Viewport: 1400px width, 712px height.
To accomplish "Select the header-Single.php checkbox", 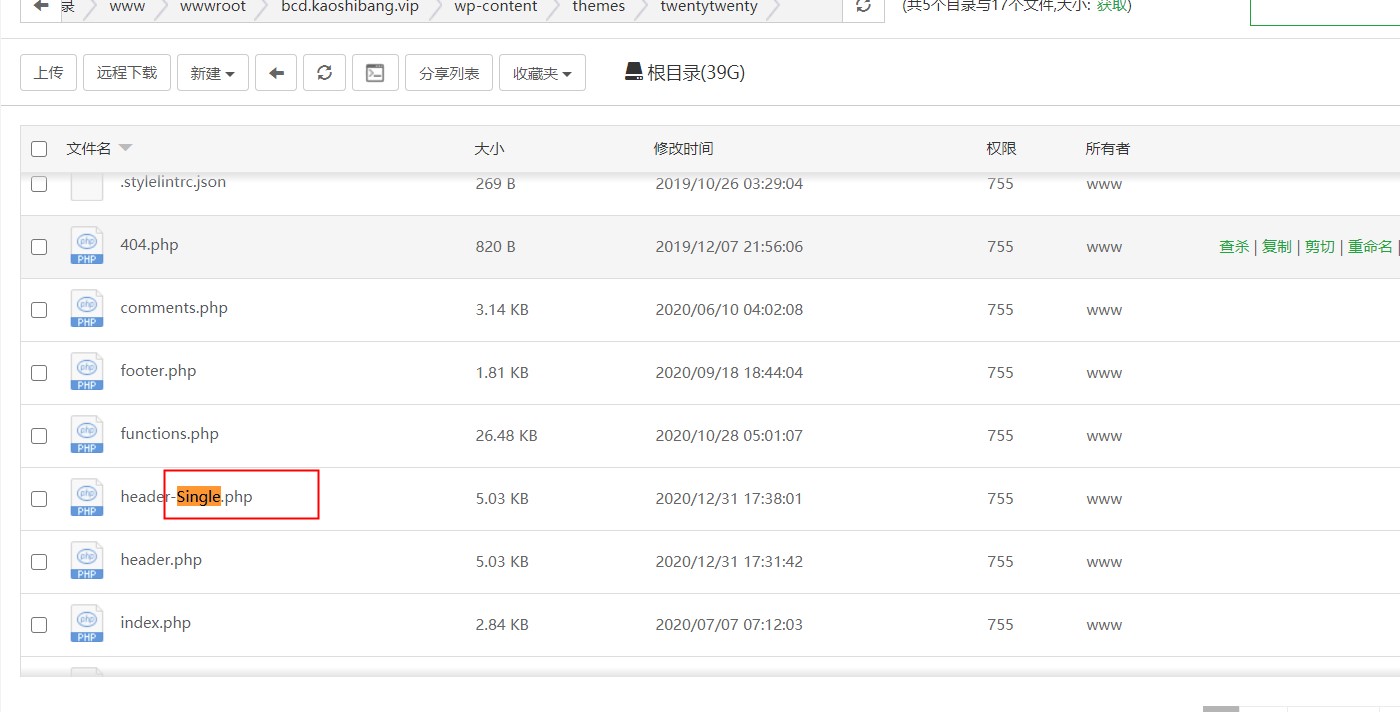I will 39,499.
